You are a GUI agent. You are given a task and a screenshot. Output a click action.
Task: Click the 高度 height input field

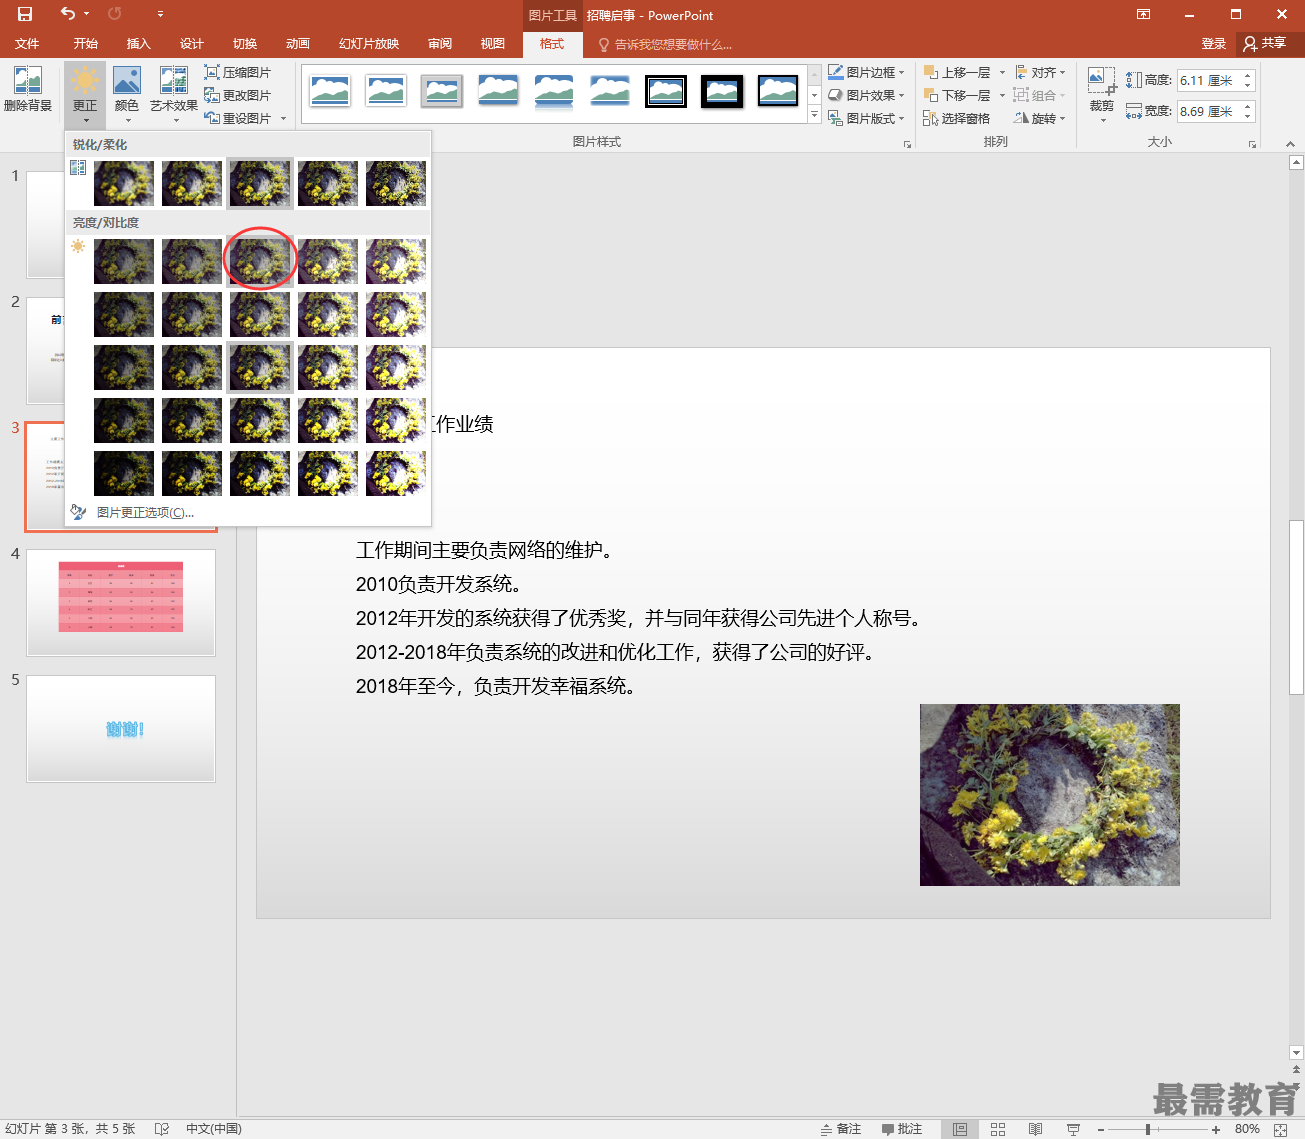click(1208, 80)
